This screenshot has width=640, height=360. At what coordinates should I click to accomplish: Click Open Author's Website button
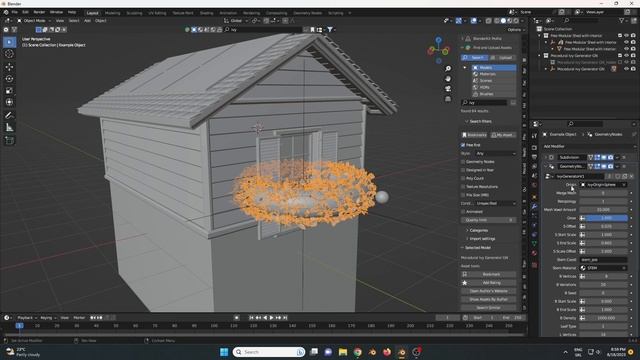(x=489, y=291)
